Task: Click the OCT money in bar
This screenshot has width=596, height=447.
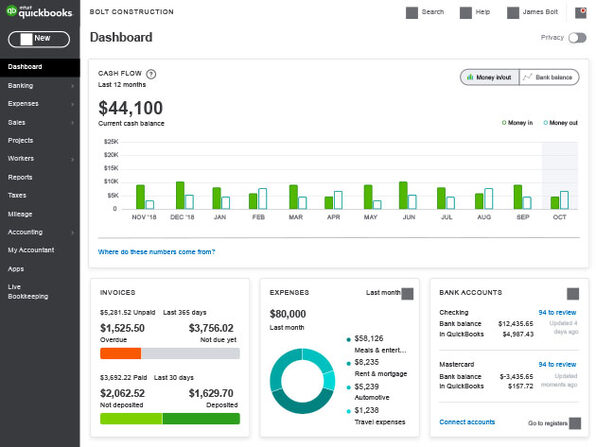Action: [x=555, y=203]
